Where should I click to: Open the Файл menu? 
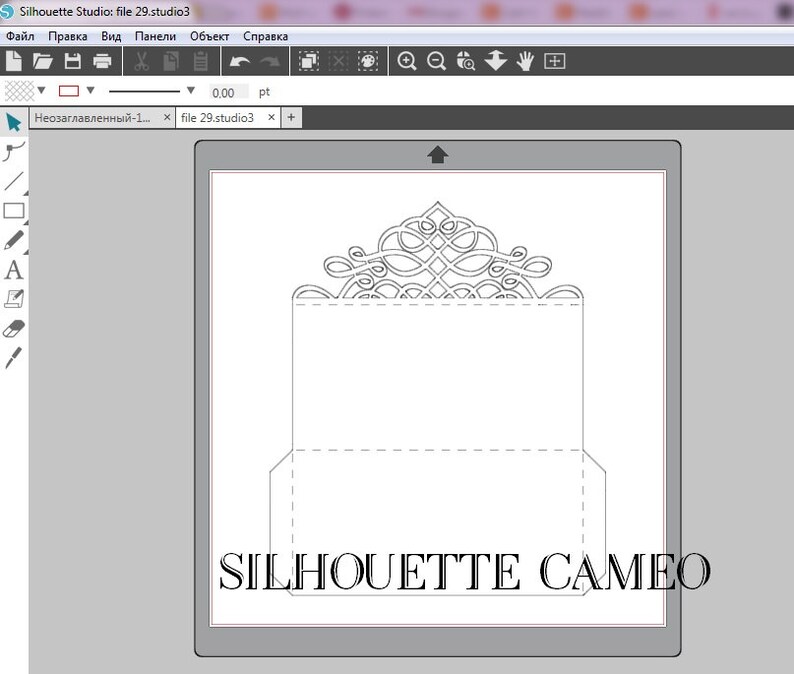coord(20,36)
